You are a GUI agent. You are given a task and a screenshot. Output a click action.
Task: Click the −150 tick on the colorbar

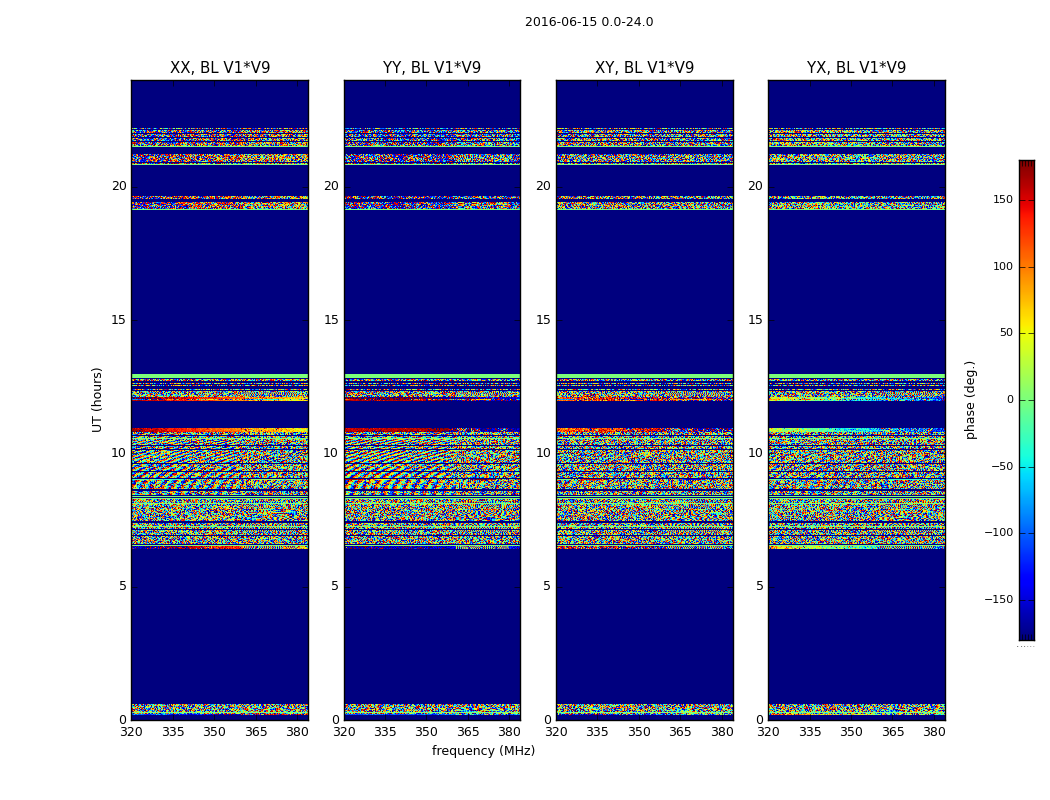point(999,599)
